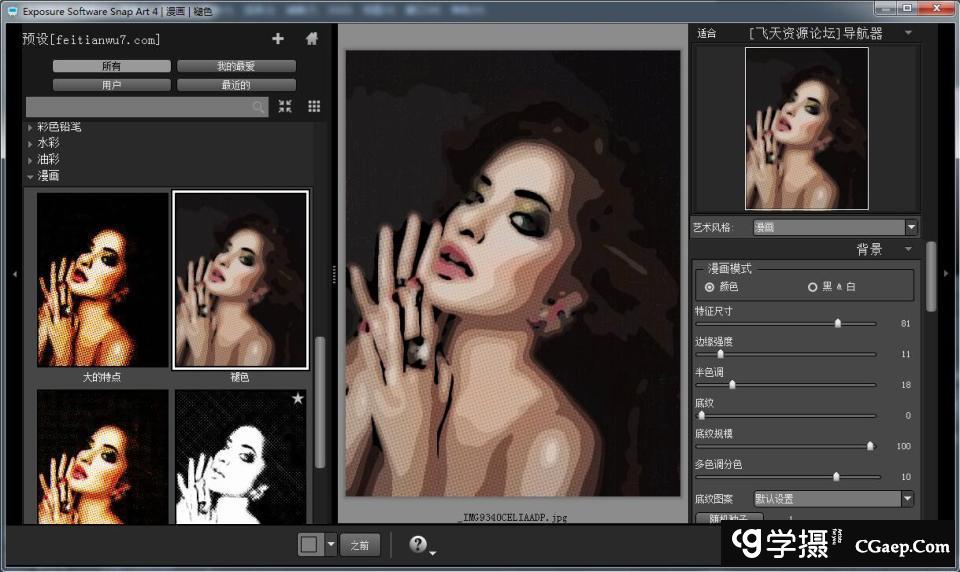This screenshot has width=960, height=572.
Task: Click the preview layout square icon
Action: pos(310,545)
